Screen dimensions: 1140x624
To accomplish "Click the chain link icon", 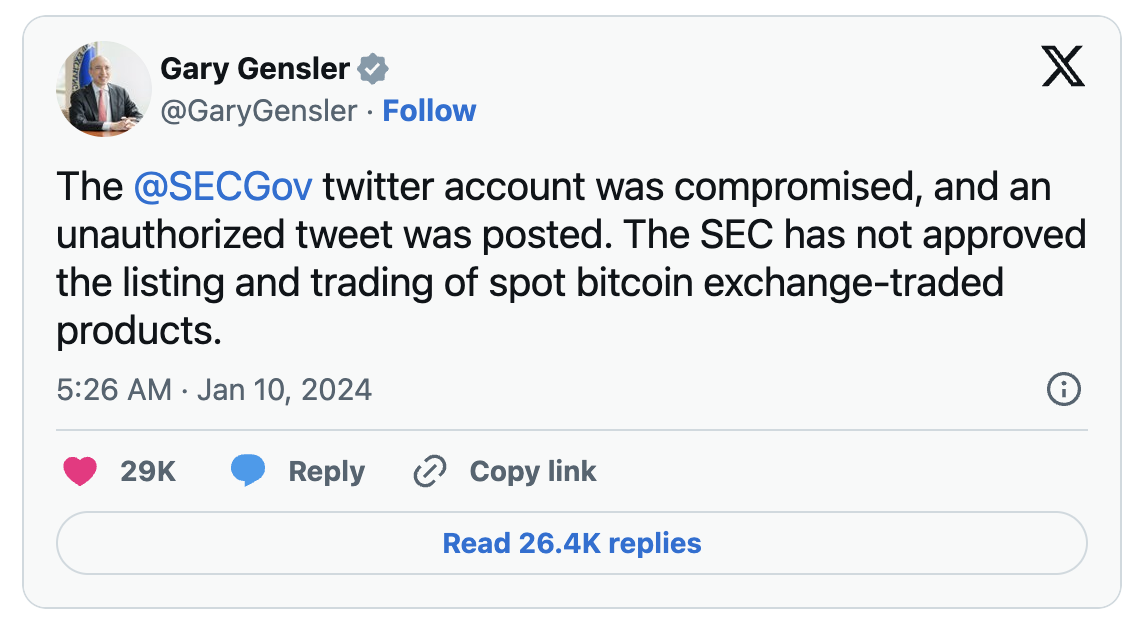I will pyautogui.click(x=429, y=471).
